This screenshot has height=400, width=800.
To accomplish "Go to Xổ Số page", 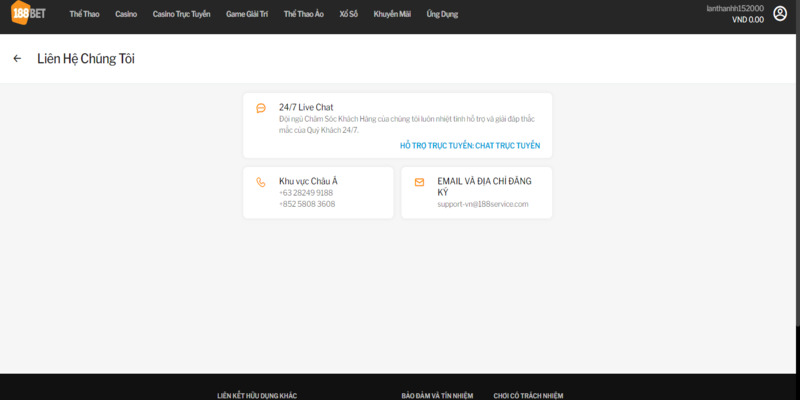I will click(x=350, y=15).
